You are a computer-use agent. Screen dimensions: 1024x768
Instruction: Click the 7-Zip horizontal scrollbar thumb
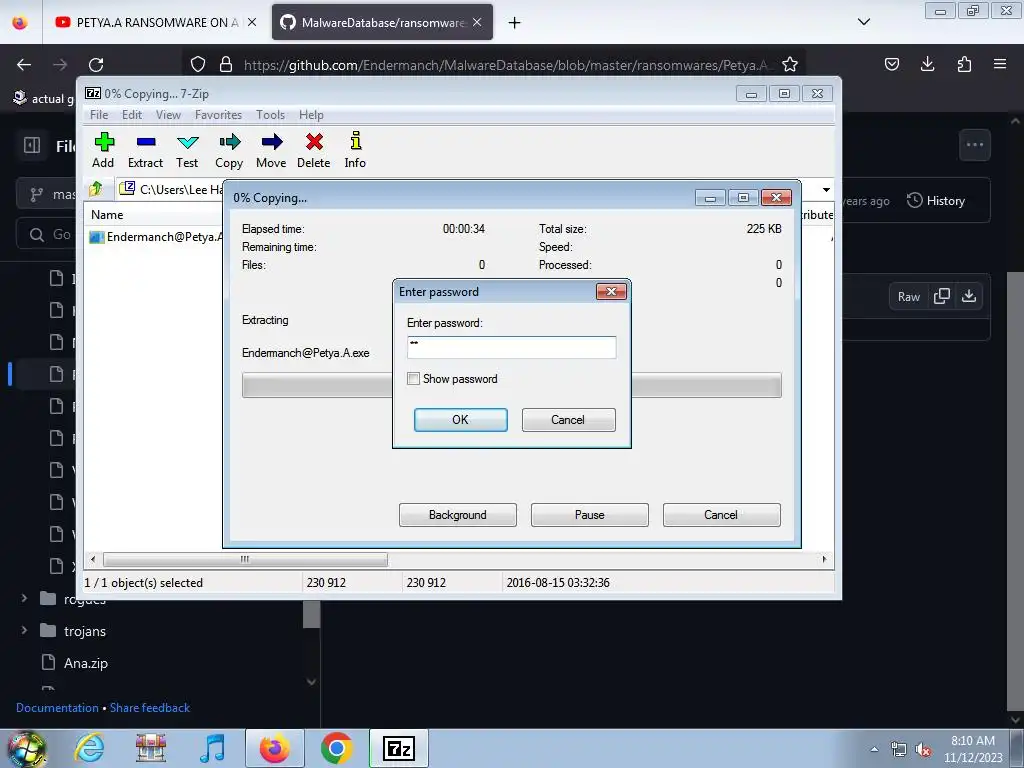tap(245, 560)
